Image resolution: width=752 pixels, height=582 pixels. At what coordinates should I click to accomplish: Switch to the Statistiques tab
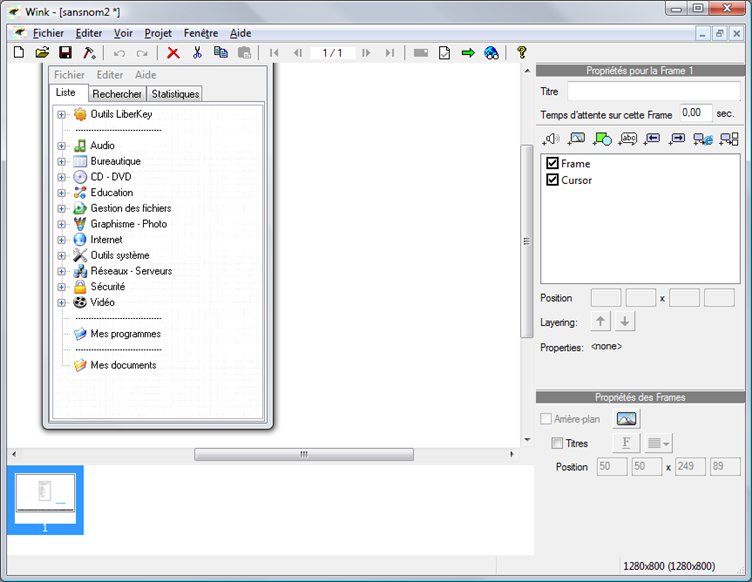coord(175,94)
